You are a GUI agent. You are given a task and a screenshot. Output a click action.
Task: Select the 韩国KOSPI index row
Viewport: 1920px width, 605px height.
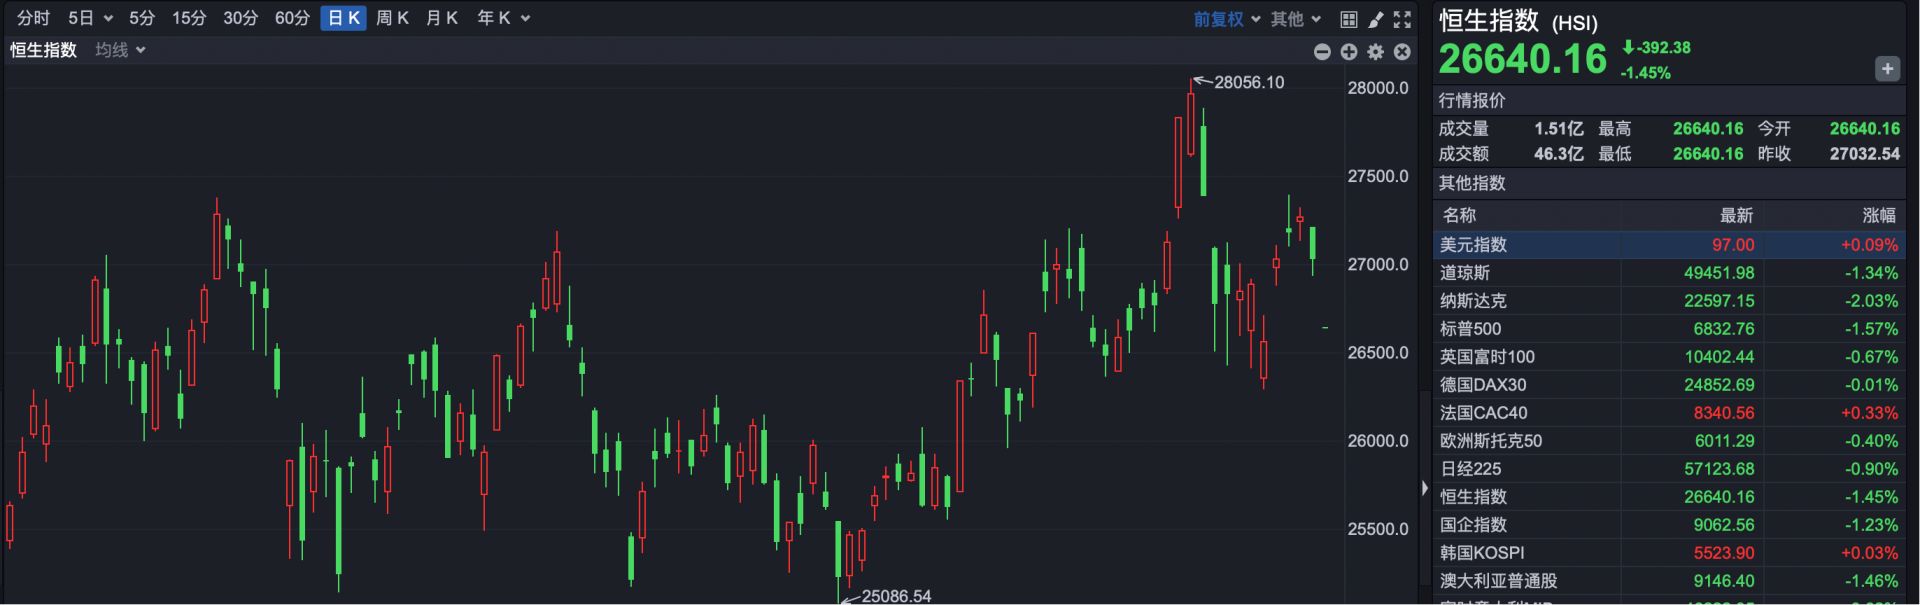pyautogui.click(x=1669, y=553)
